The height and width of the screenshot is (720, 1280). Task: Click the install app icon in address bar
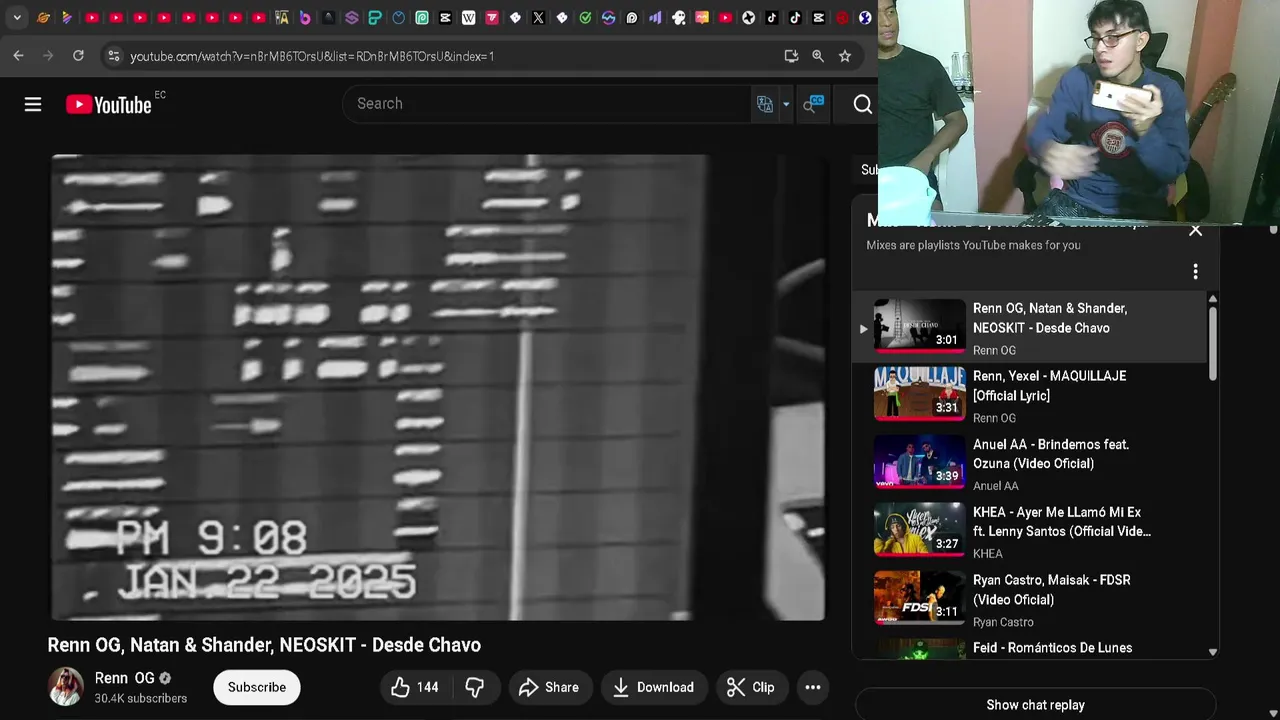tap(791, 56)
